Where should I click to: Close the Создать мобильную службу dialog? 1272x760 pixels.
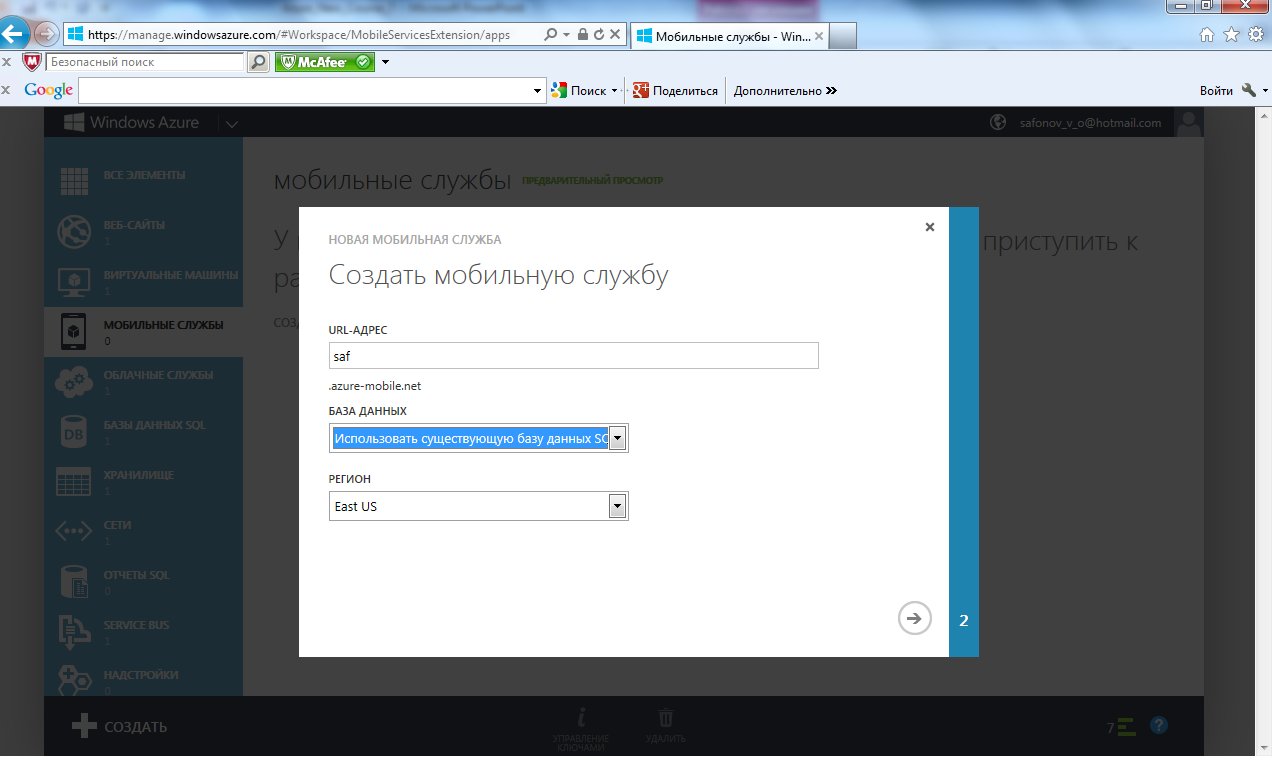pyautogui.click(x=930, y=227)
